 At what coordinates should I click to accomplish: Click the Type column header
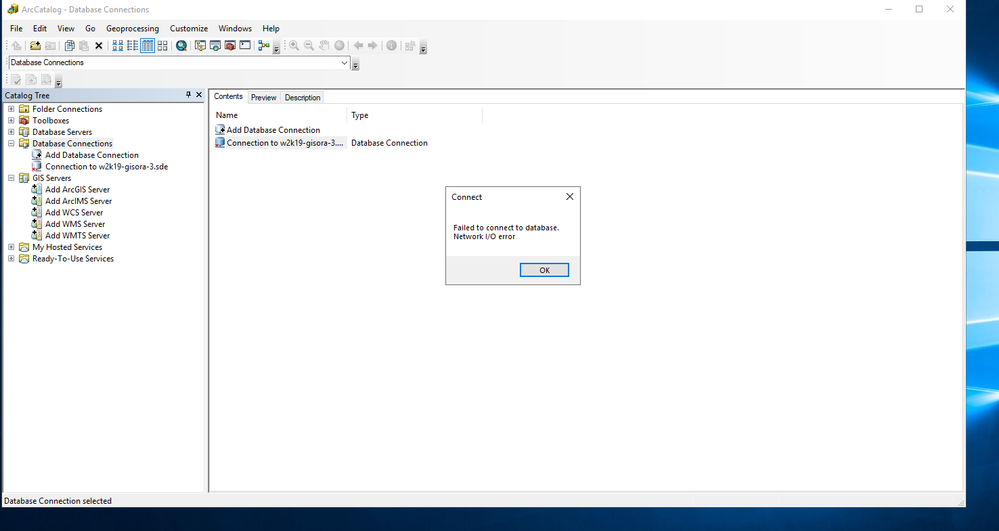point(415,115)
